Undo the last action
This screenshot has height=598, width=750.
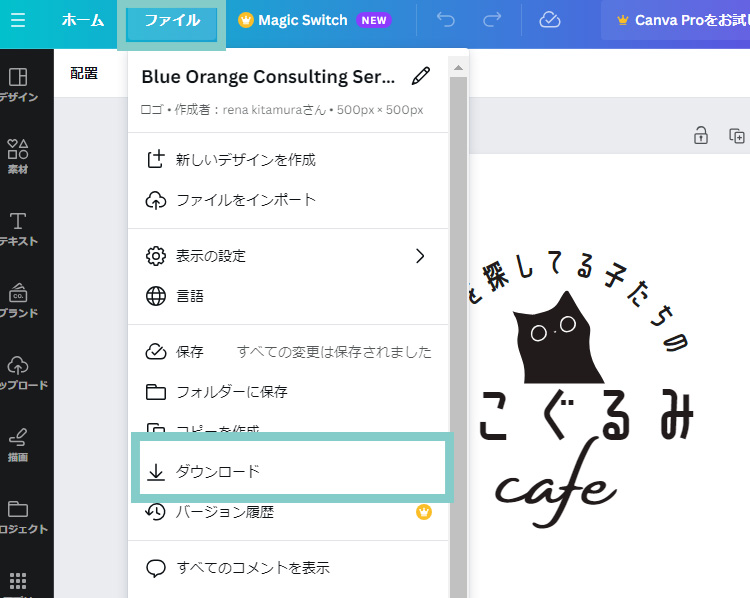445,20
